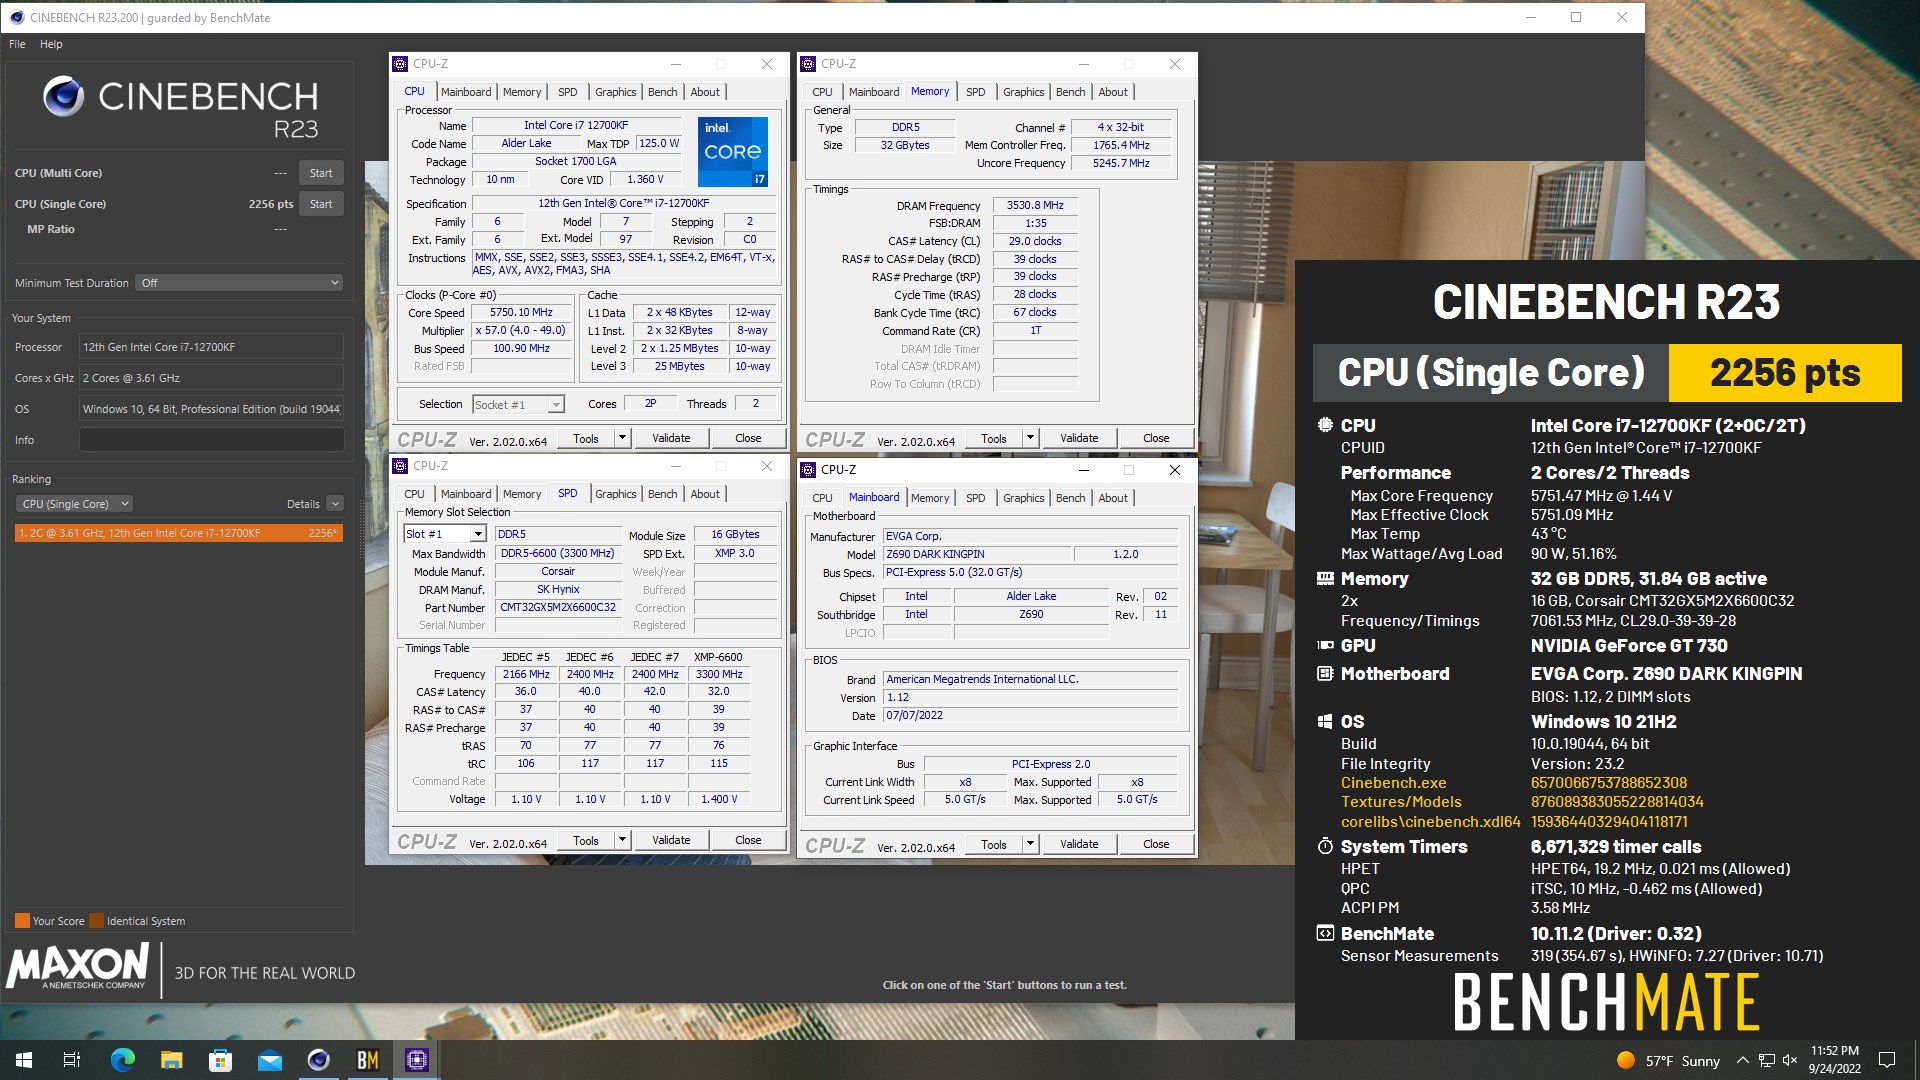
Task: Click the Intel Core i7 logo
Action: (733, 152)
